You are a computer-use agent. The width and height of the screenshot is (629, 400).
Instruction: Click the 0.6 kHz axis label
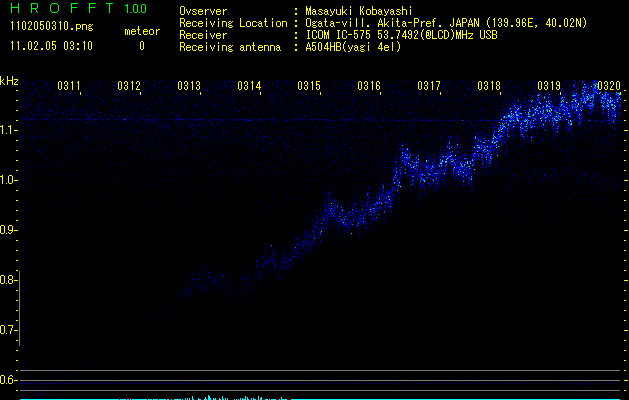(8, 380)
